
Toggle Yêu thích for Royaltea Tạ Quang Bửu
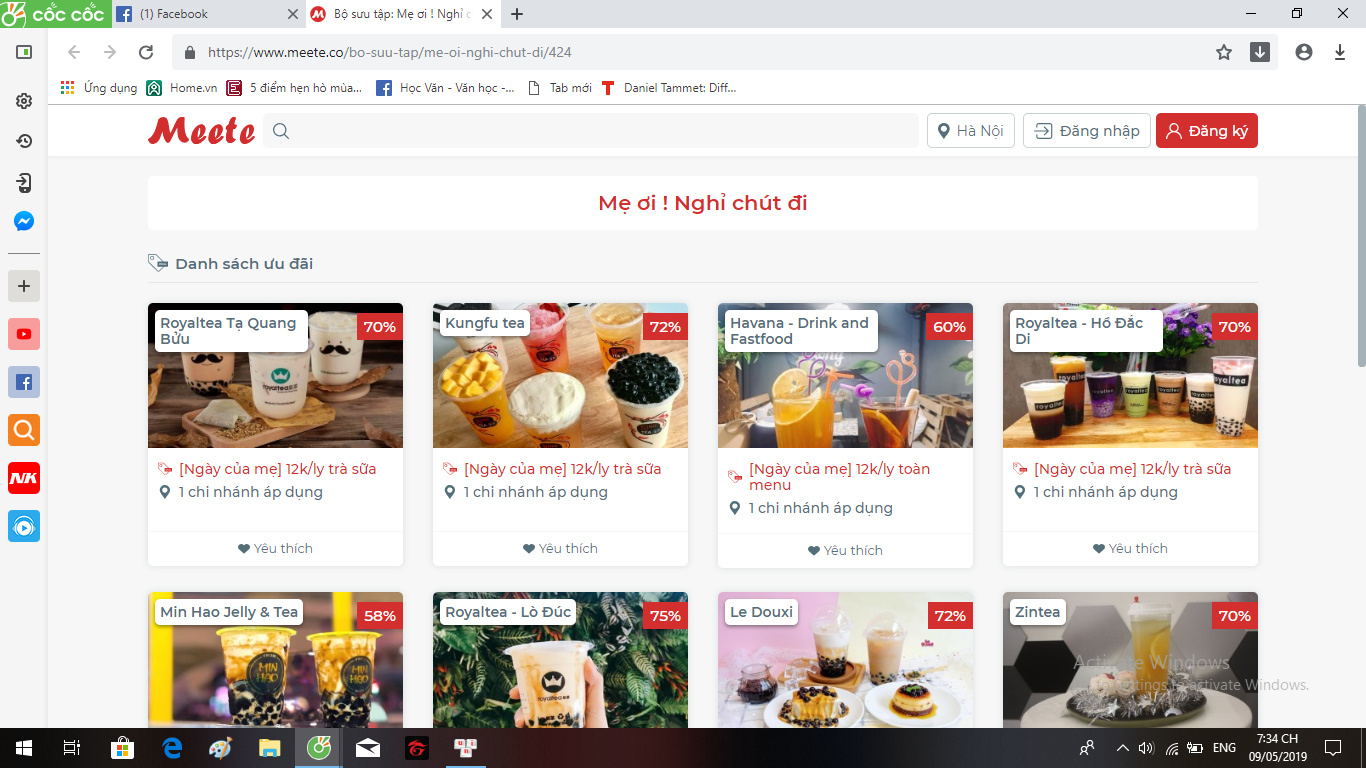click(x=275, y=548)
